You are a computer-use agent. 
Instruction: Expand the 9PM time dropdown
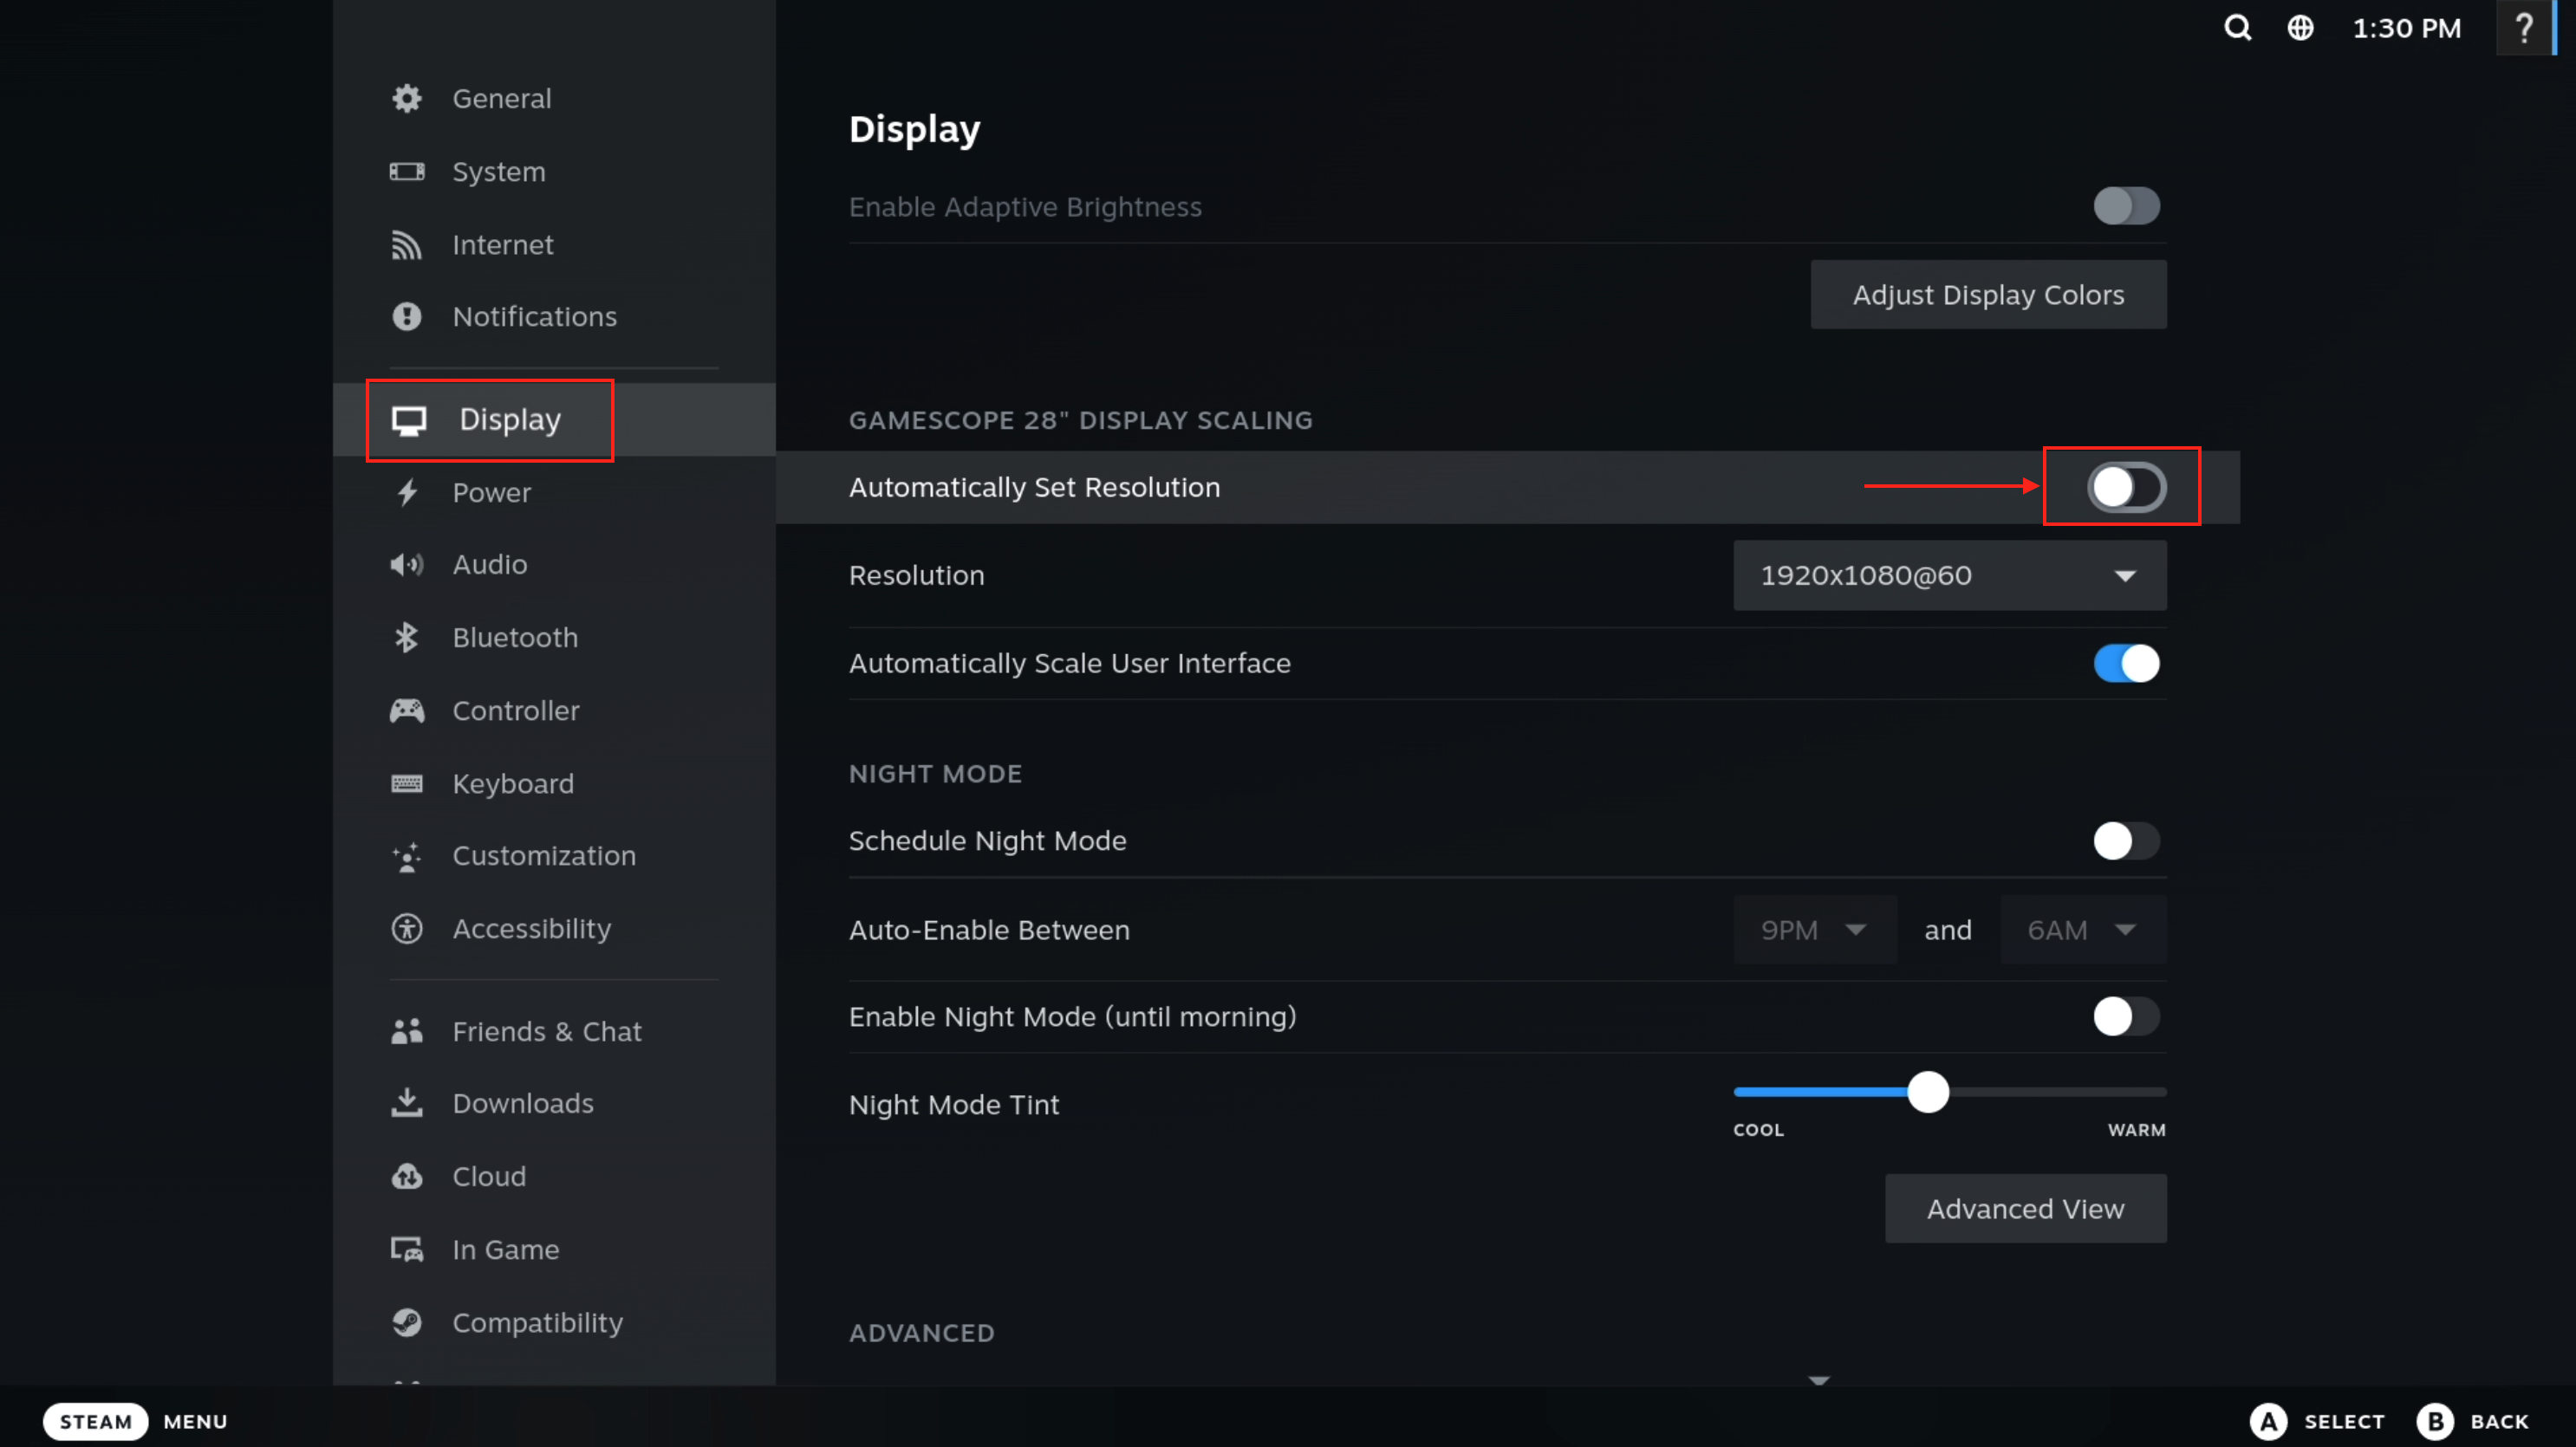pyautogui.click(x=1814, y=929)
